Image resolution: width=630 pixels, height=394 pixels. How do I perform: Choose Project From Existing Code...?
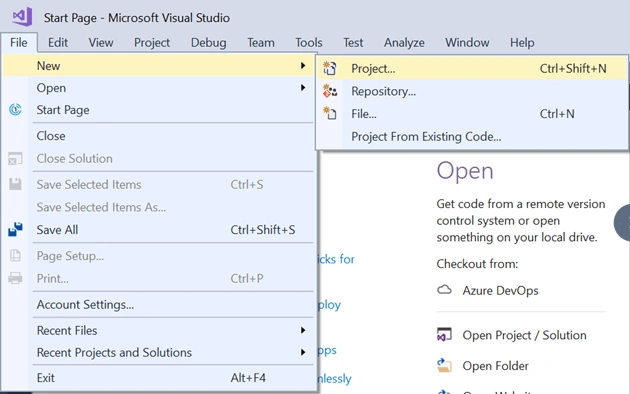click(472, 137)
